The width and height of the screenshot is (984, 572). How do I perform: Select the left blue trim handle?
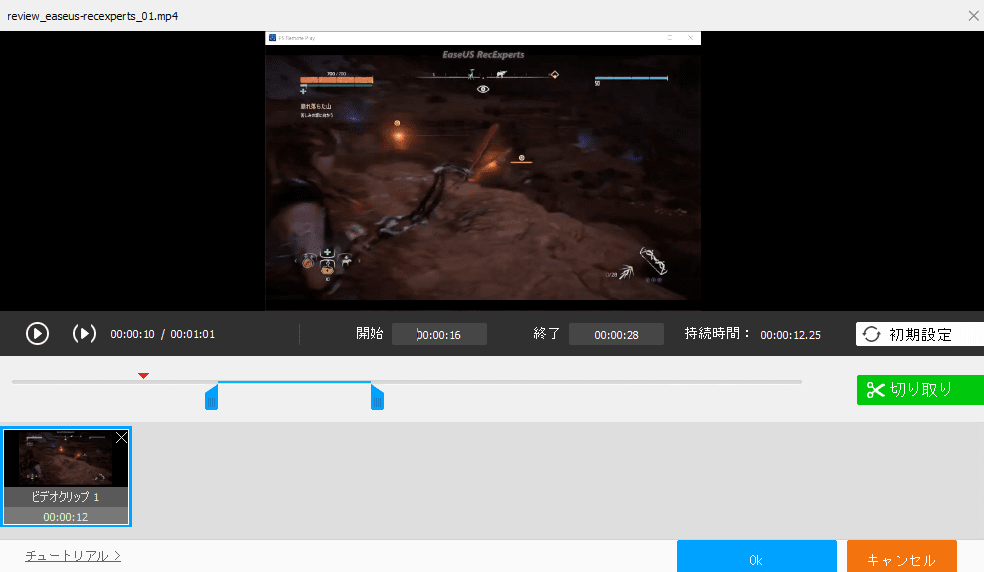[211, 397]
